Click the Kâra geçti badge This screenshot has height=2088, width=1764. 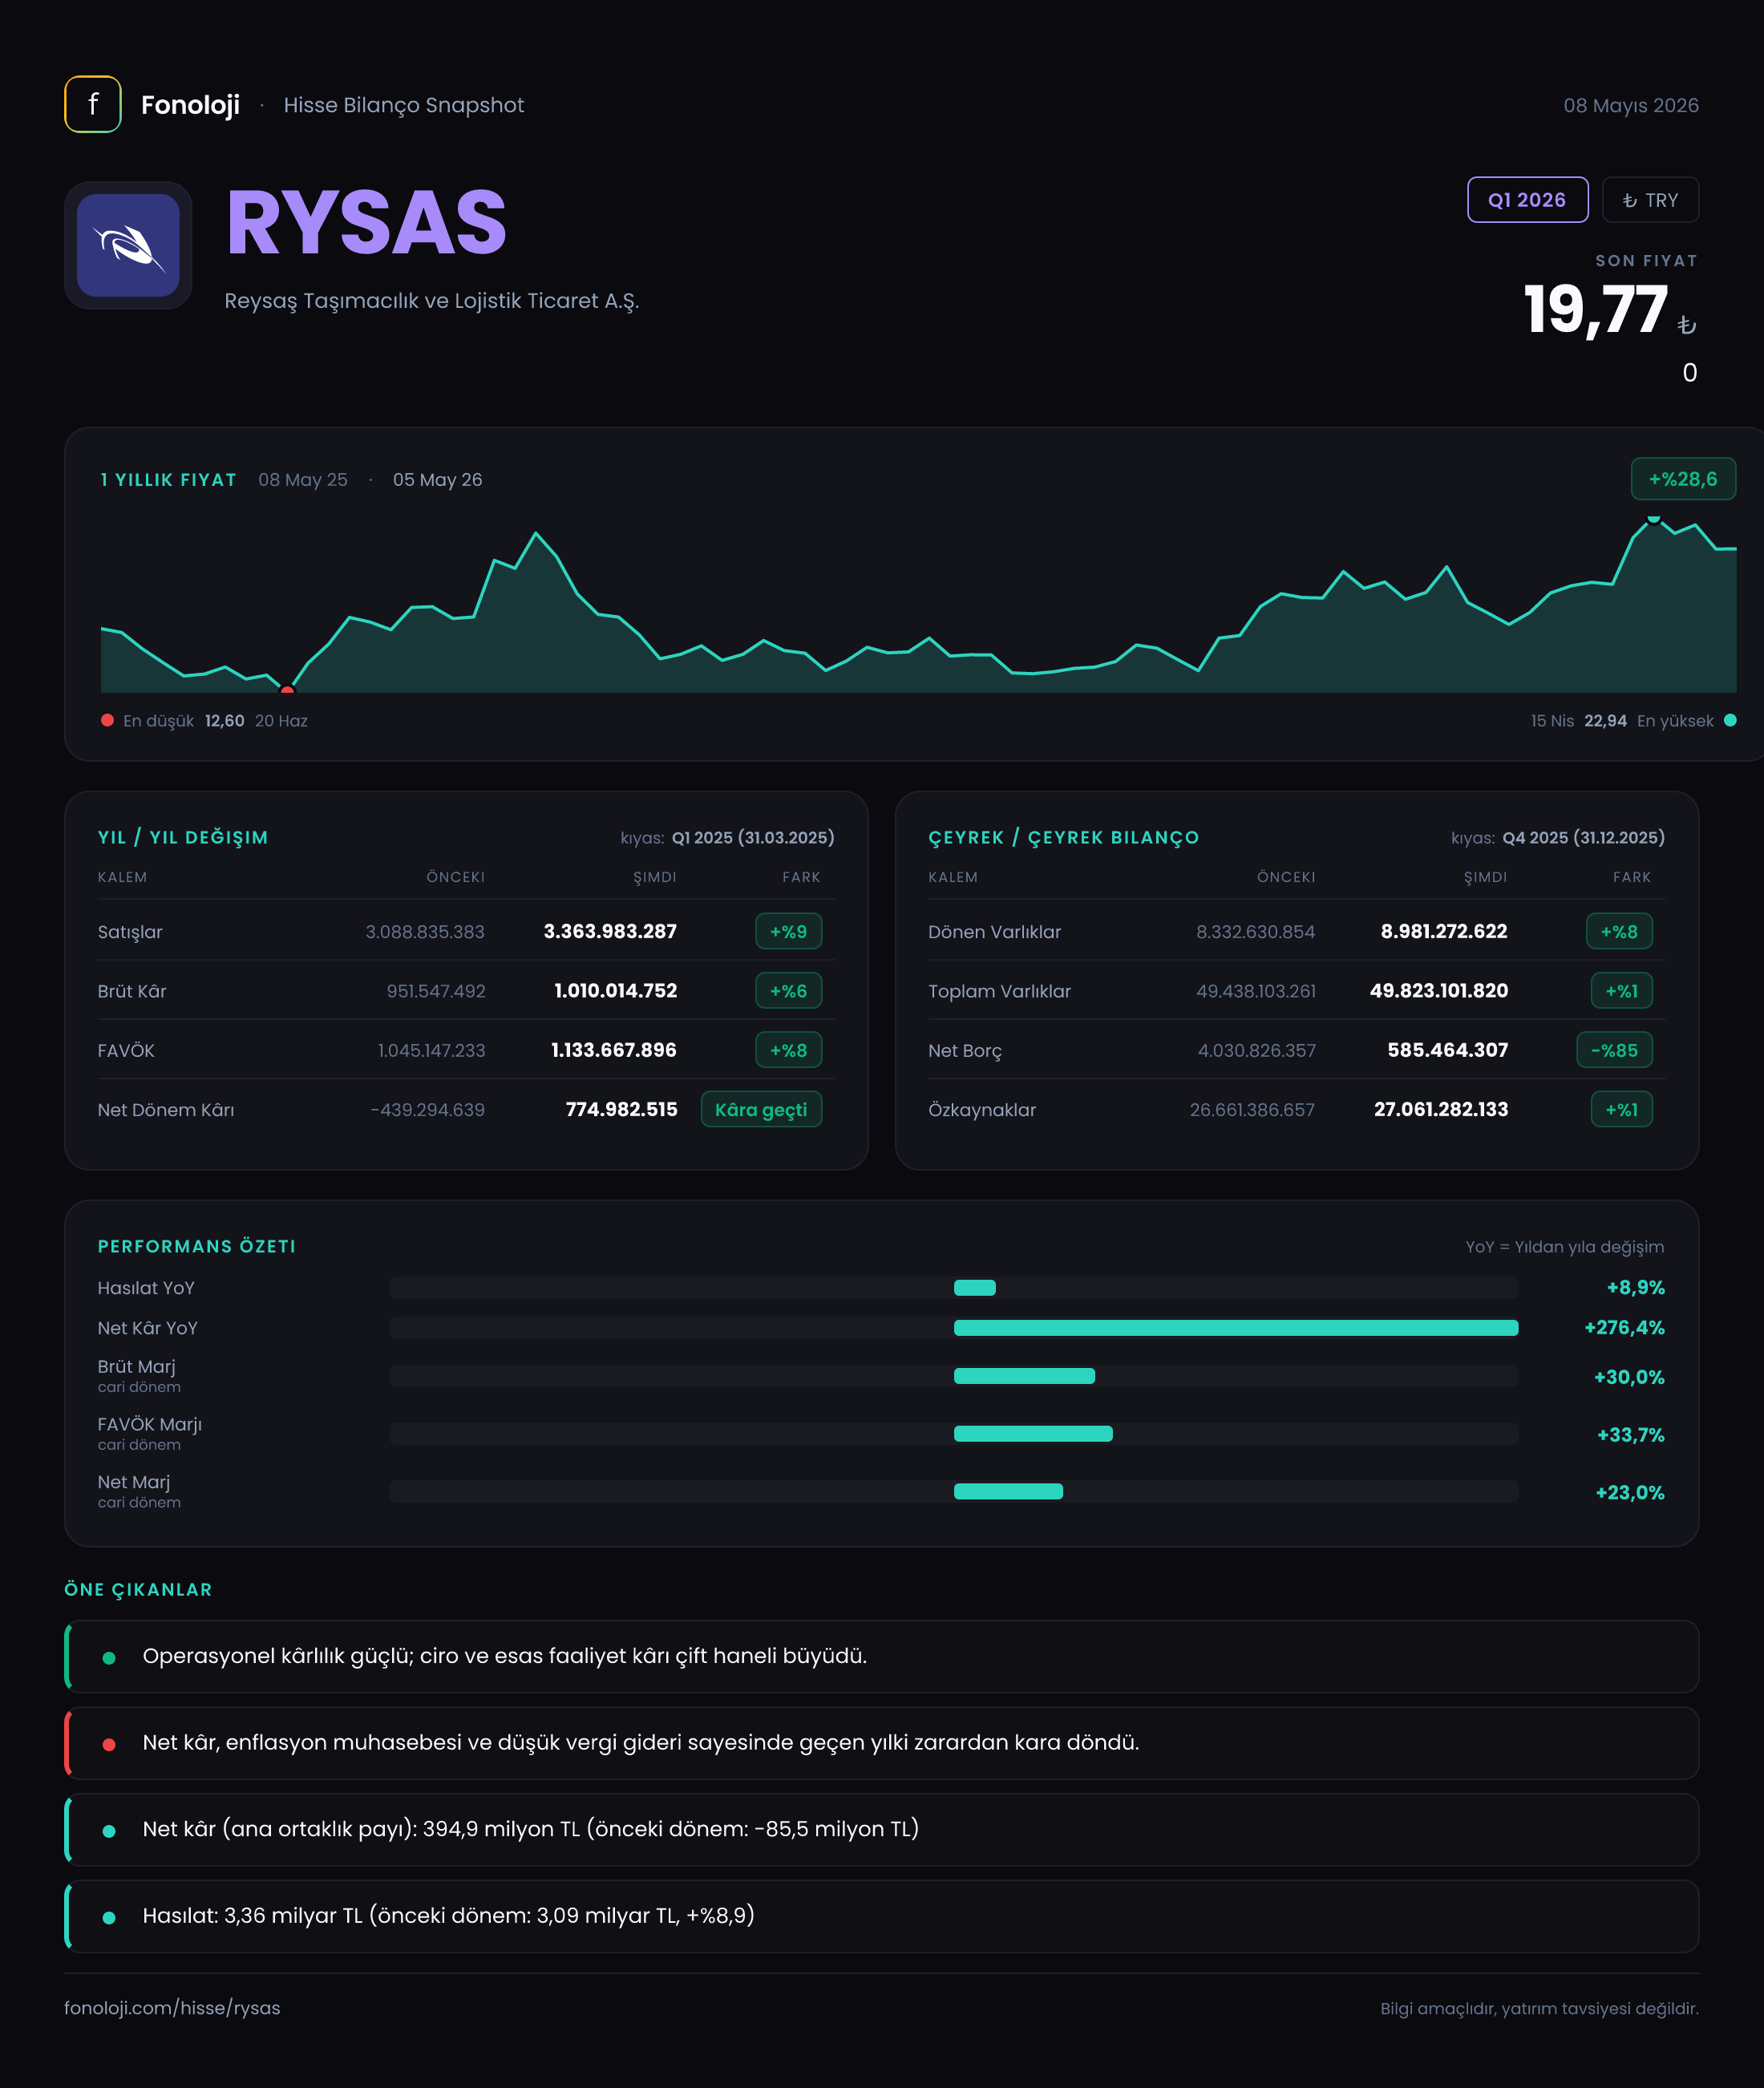point(761,1109)
